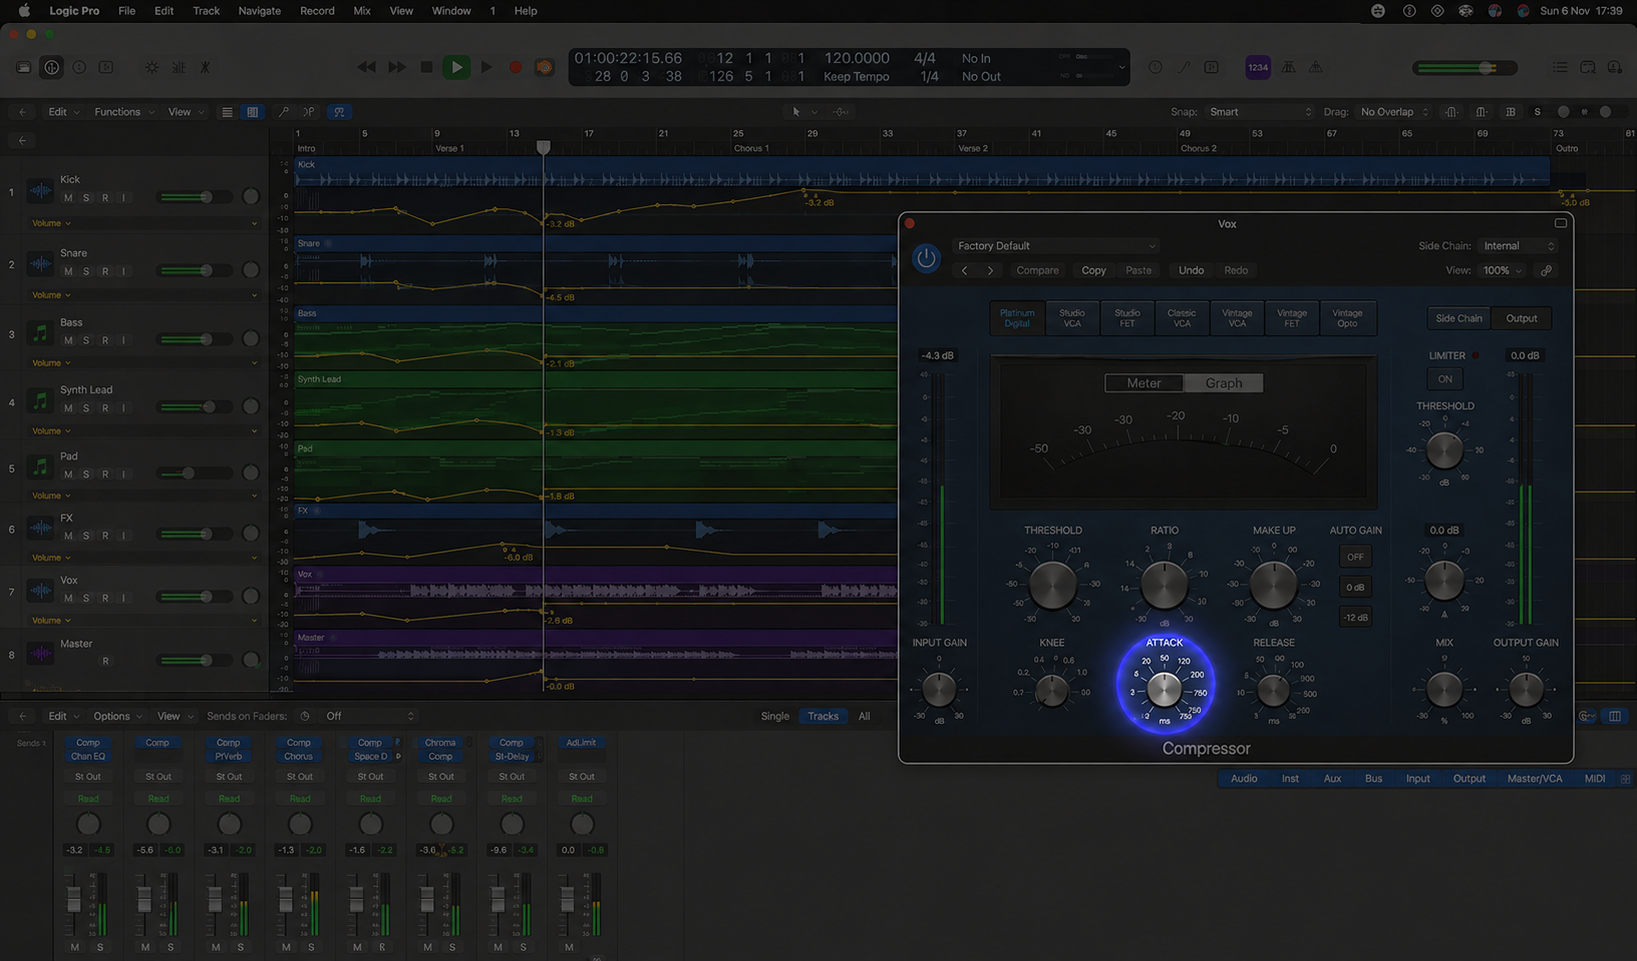Solo the Pad track
Viewport: 1637px width, 961px height.
click(x=86, y=474)
